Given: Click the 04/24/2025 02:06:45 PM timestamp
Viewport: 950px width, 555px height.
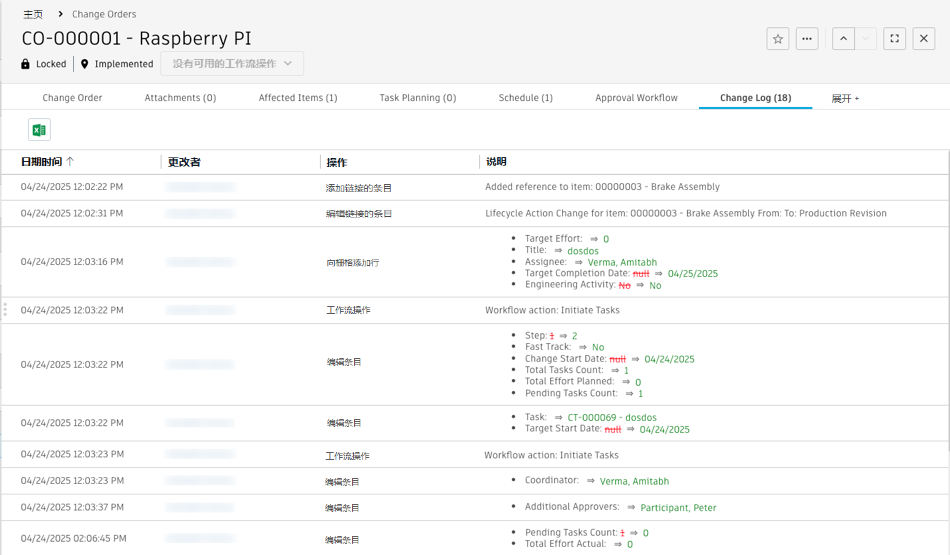Looking at the screenshot, I should click(73, 538).
